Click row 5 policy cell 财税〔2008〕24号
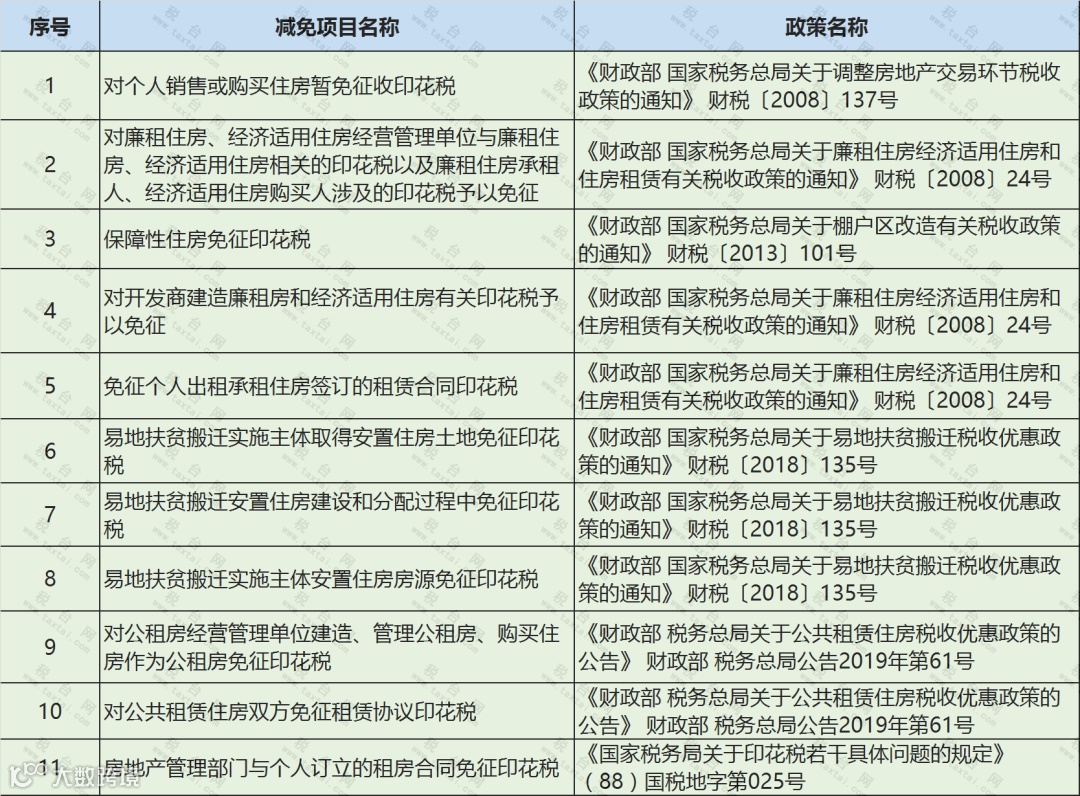 click(x=827, y=386)
